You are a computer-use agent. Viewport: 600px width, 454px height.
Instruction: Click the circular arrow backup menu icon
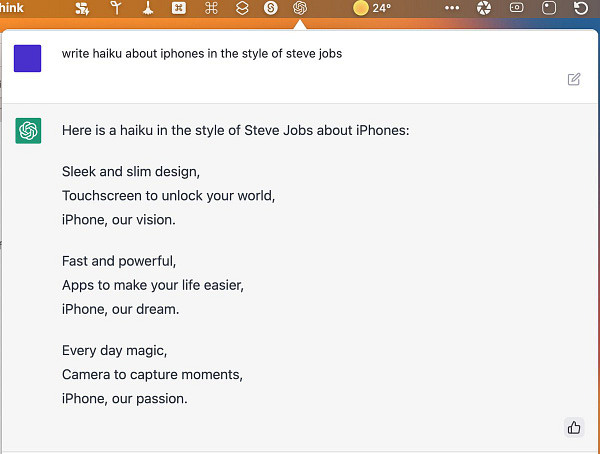click(x=580, y=8)
